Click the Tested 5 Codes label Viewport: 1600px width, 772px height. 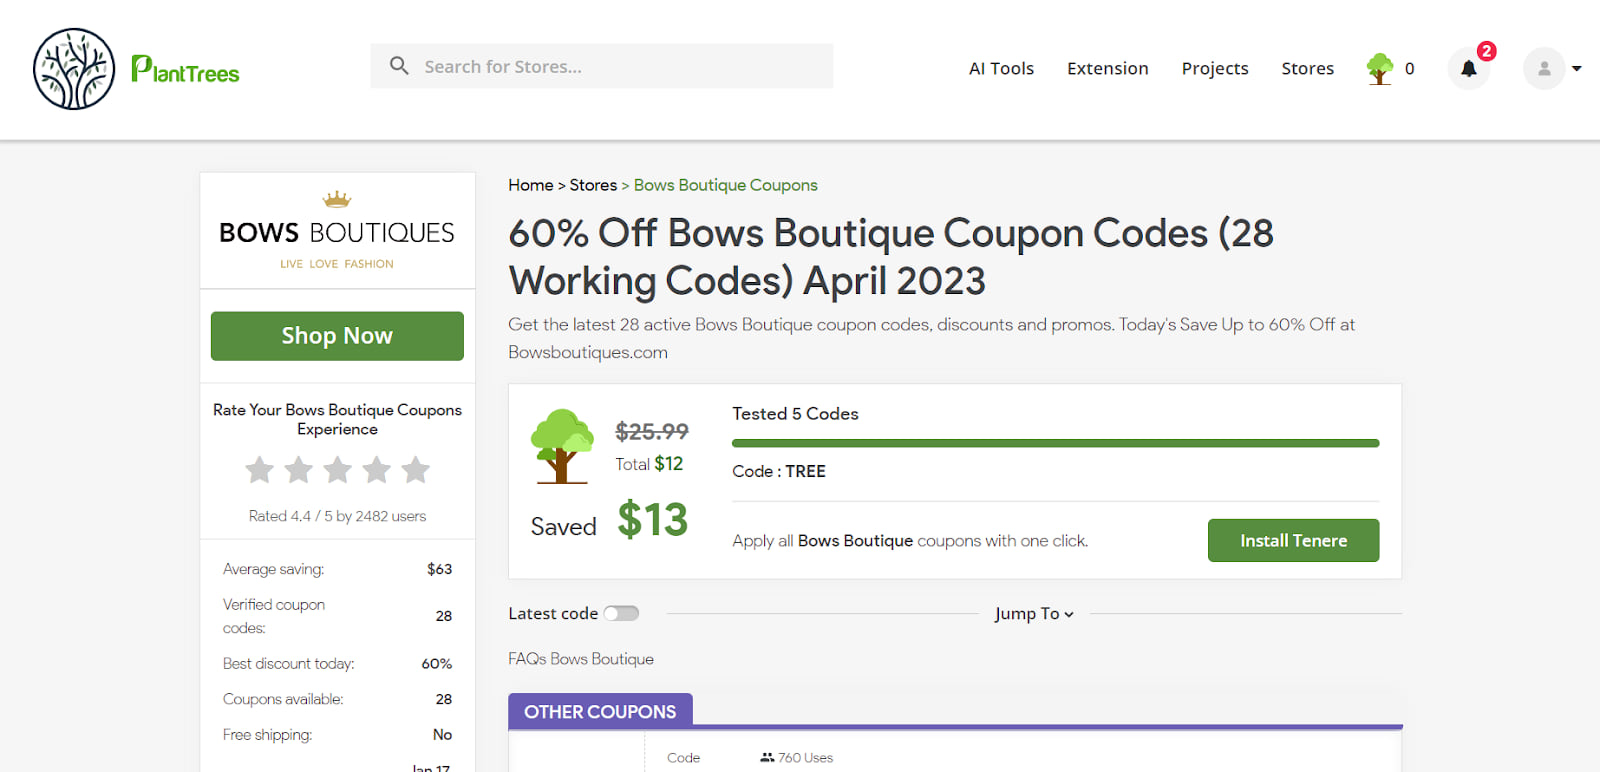pyautogui.click(x=795, y=414)
